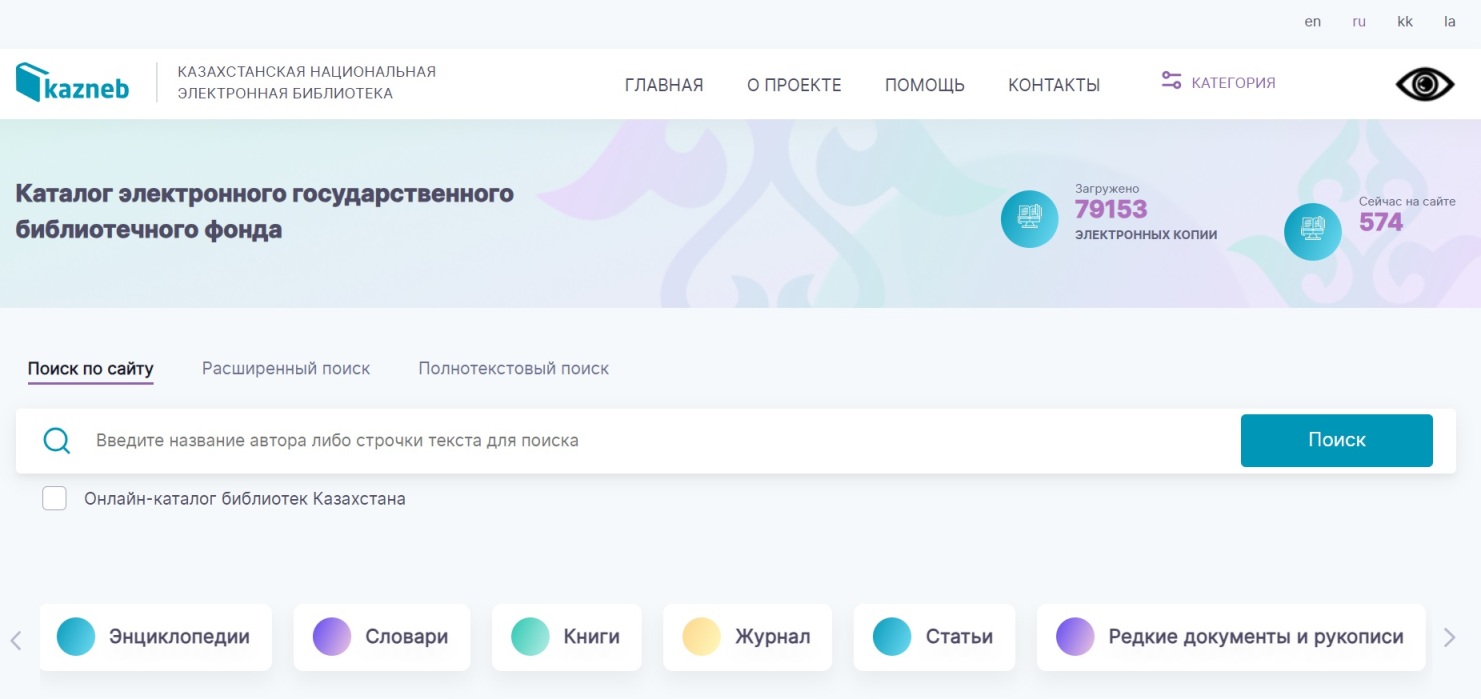
Task: Switch site language to en
Action: [x=1313, y=22]
